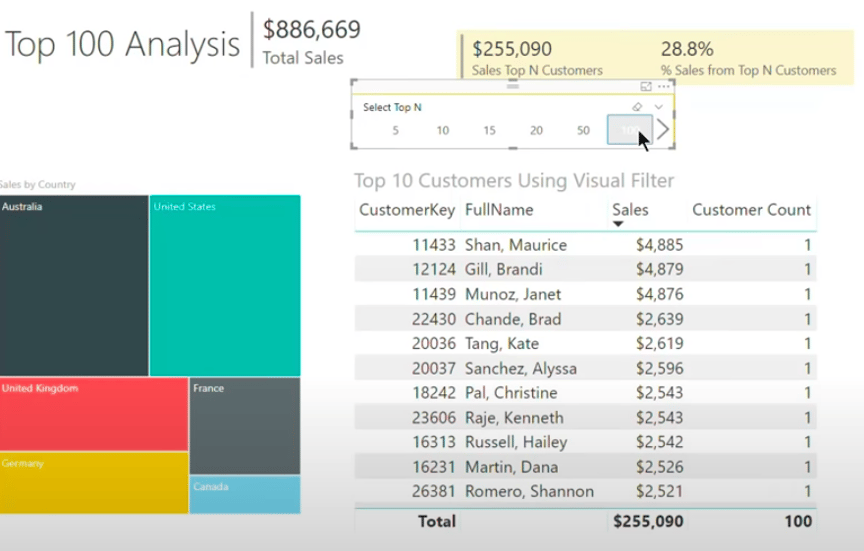Click the Sales Top N Customers card
Screen dimensions: 864x551
[537, 58]
